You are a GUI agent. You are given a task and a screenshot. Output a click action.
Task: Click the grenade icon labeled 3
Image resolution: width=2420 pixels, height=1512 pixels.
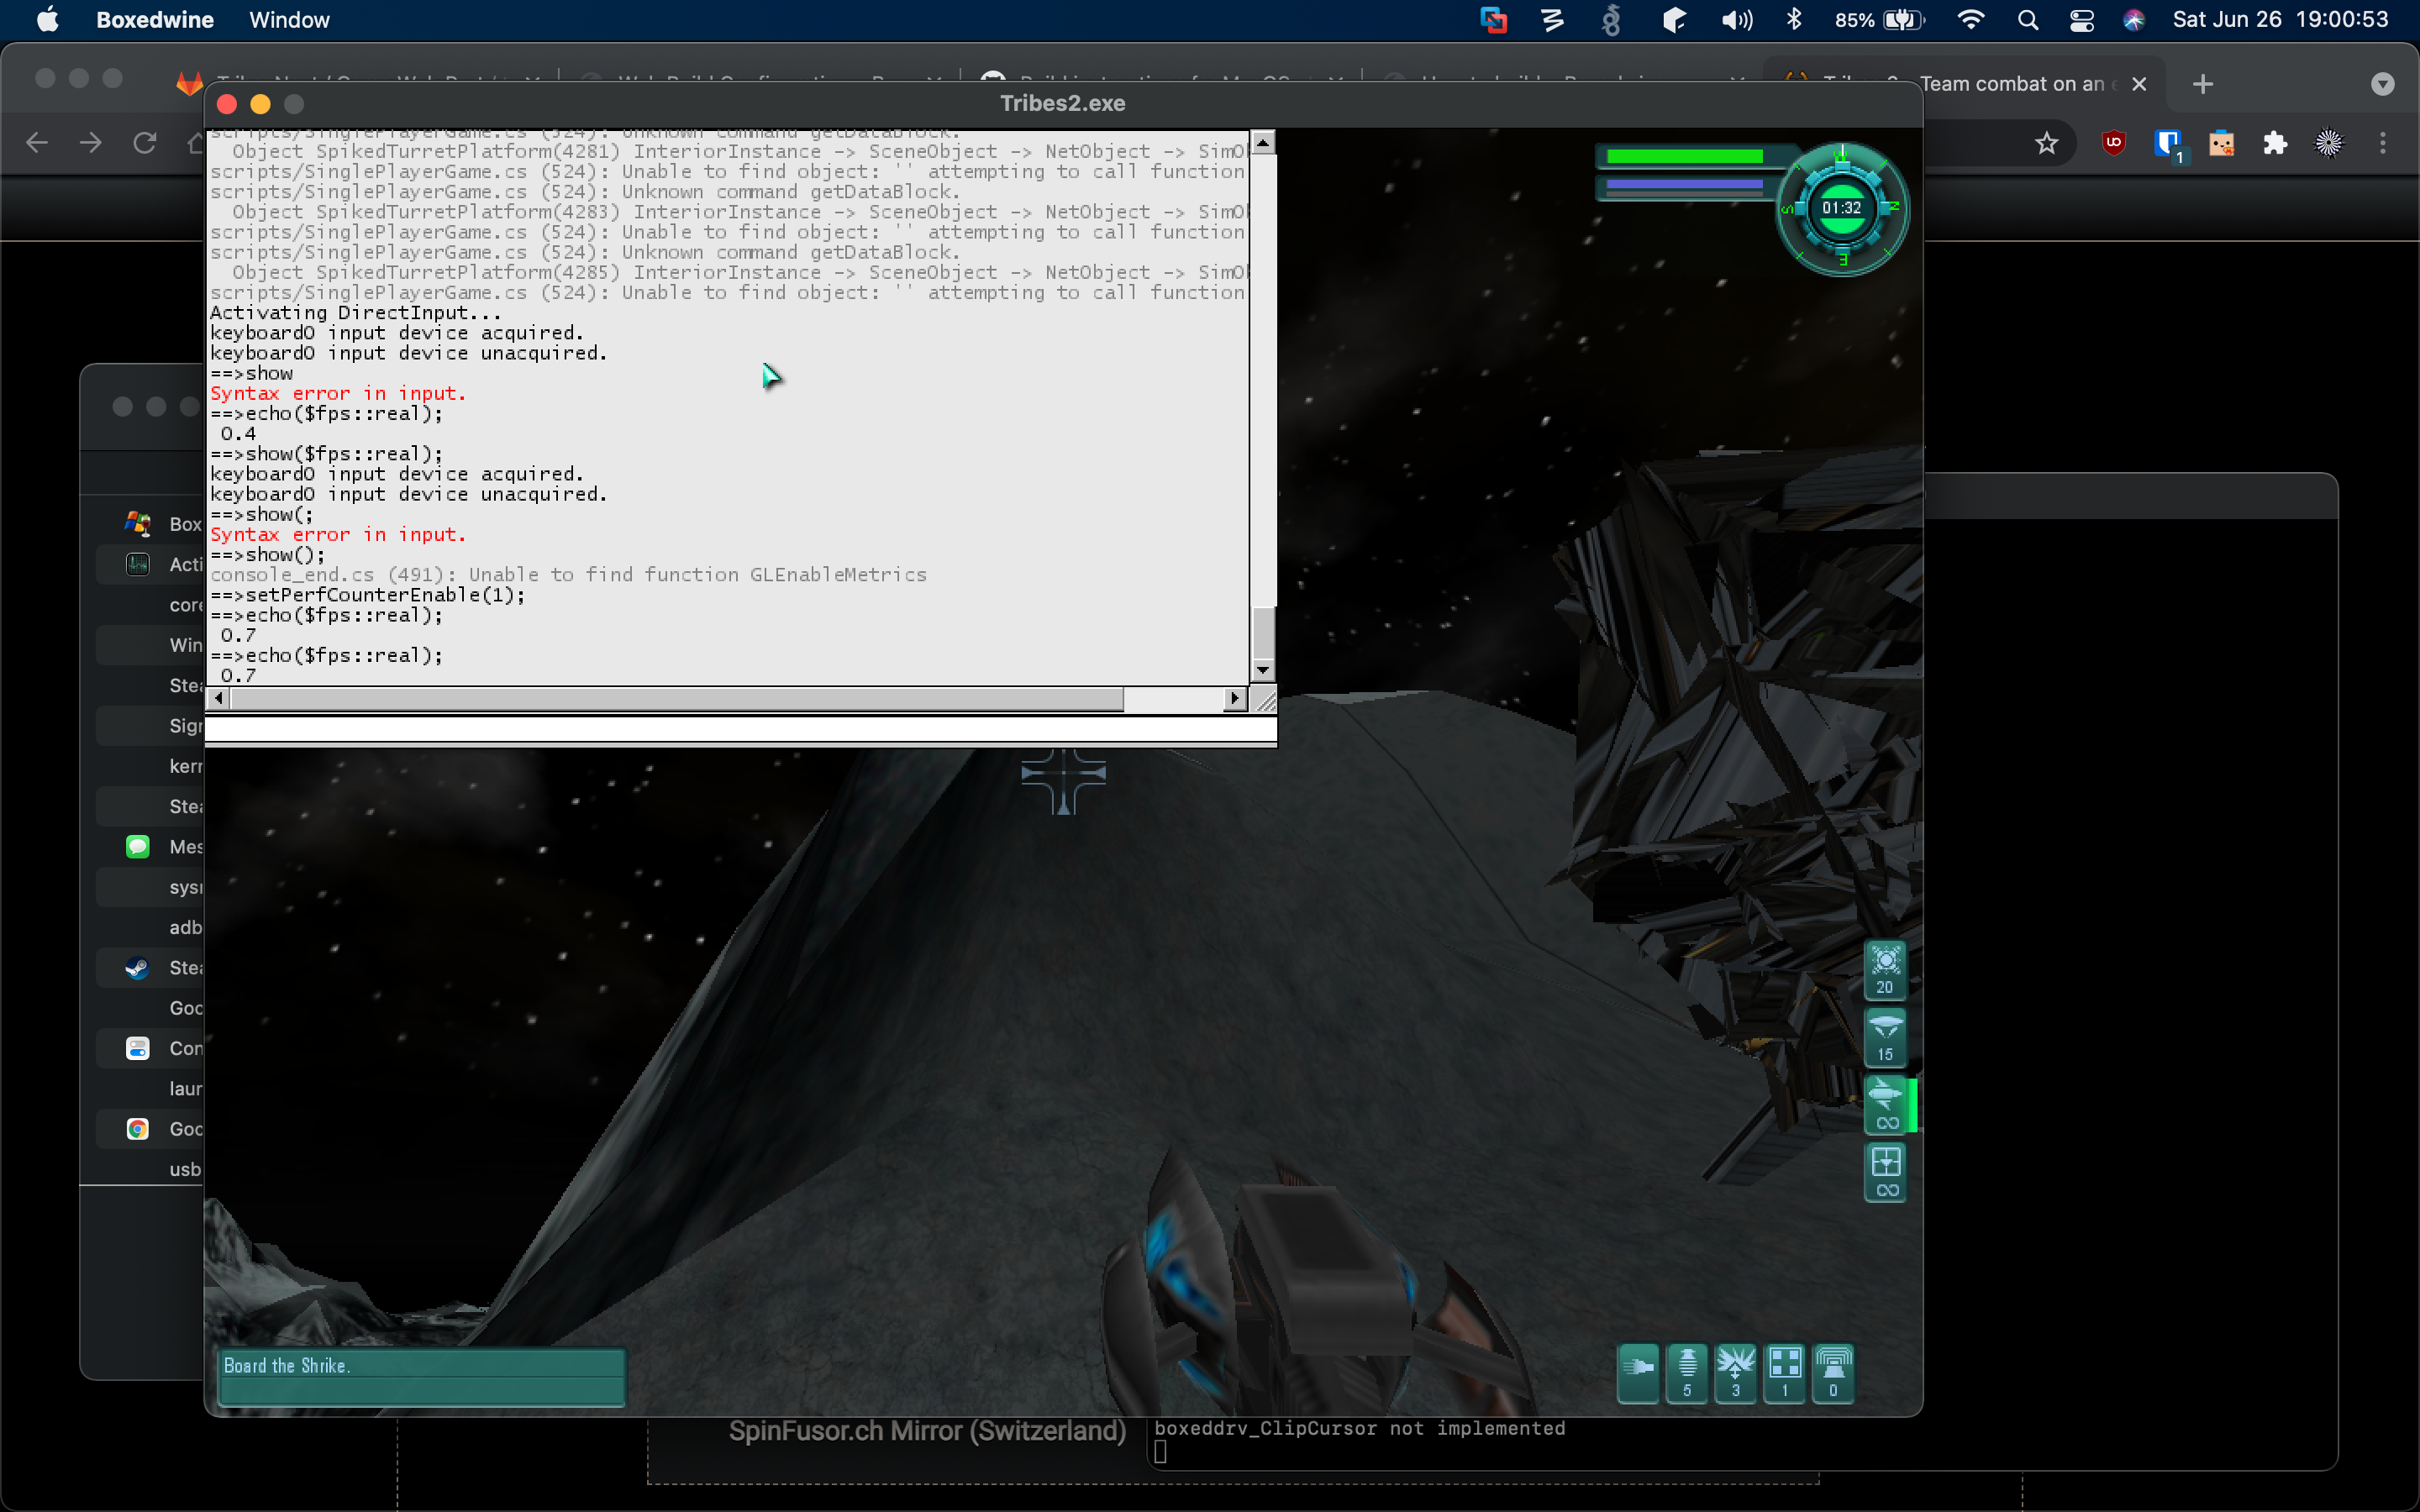pyautogui.click(x=1736, y=1374)
